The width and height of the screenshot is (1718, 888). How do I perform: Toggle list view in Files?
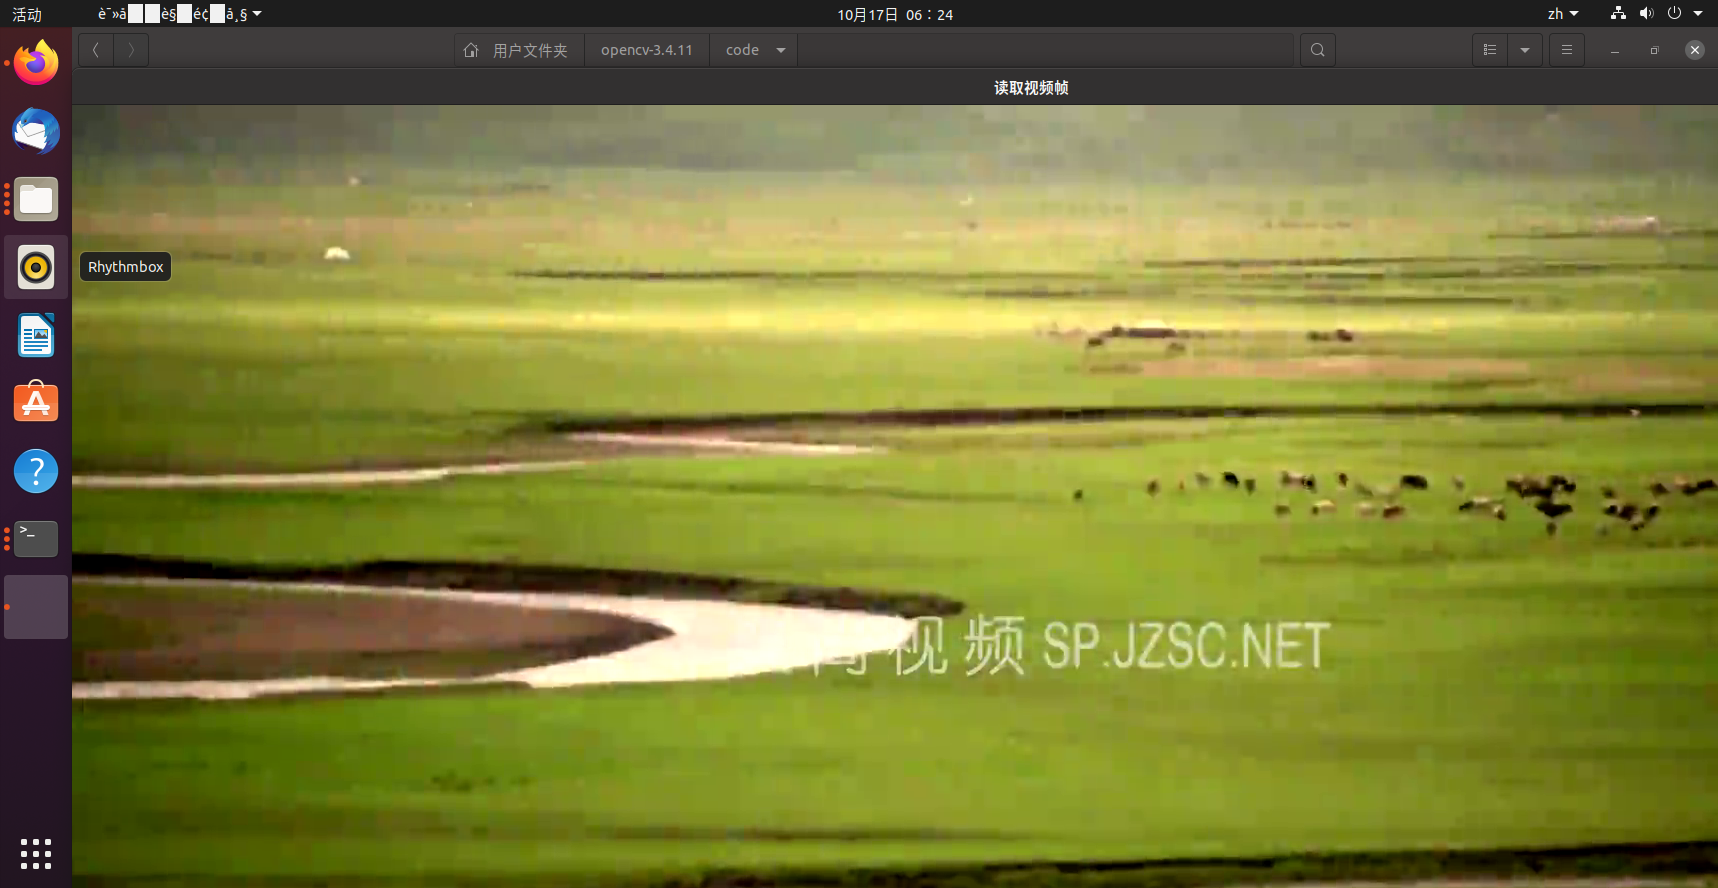click(1490, 50)
